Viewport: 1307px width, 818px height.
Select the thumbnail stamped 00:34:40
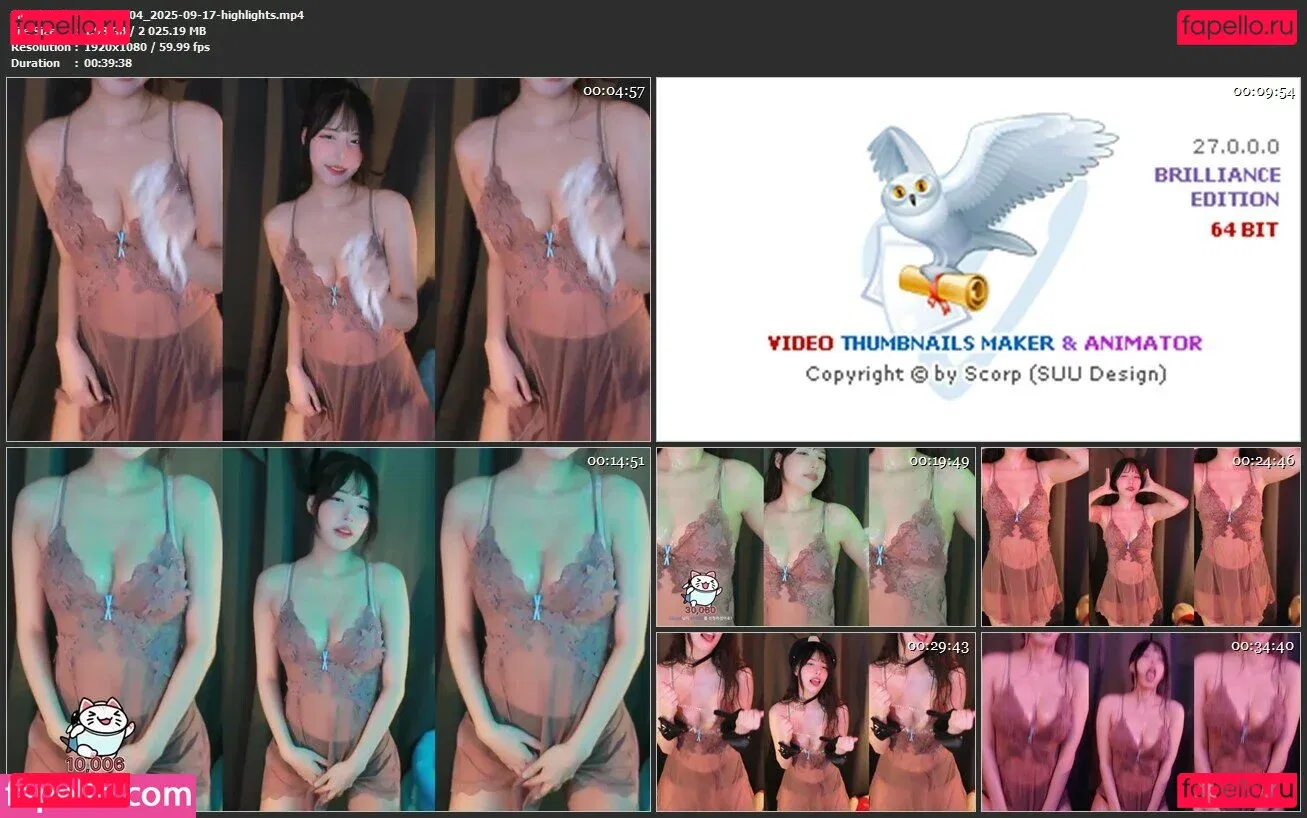tap(1140, 721)
